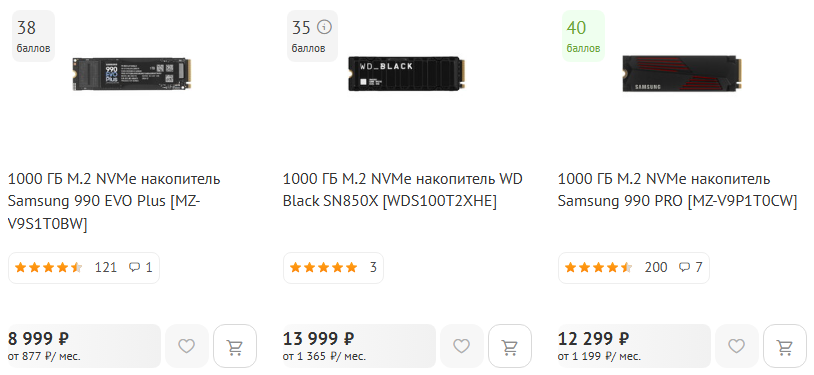
Task: Add Samsung 990 EVO Plus to cart
Action: tap(235, 346)
